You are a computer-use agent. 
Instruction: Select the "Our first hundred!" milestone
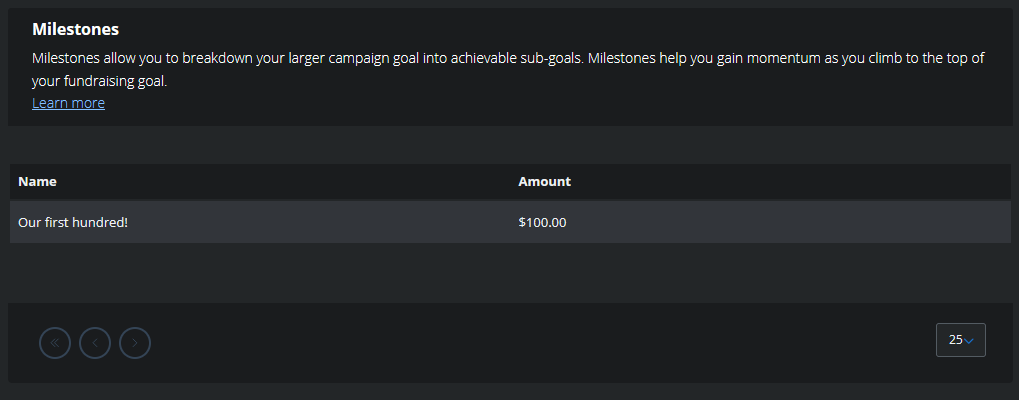click(73, 222)
